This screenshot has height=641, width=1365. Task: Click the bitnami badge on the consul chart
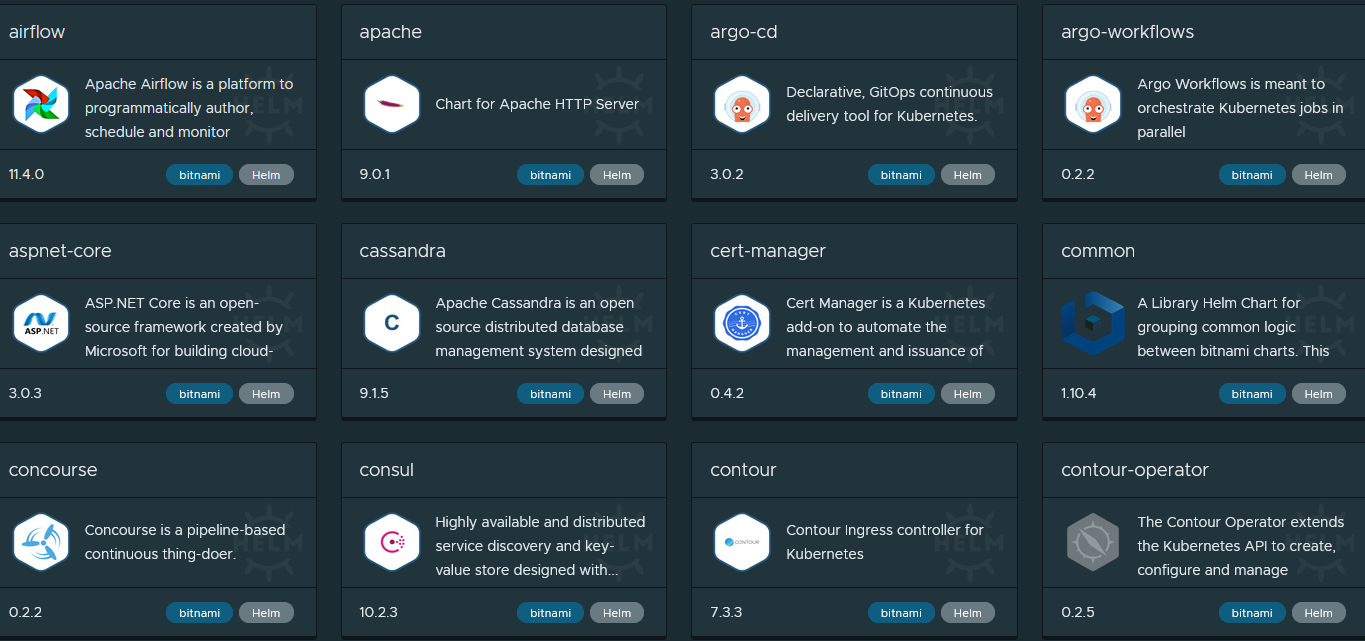tap(550, 612)
